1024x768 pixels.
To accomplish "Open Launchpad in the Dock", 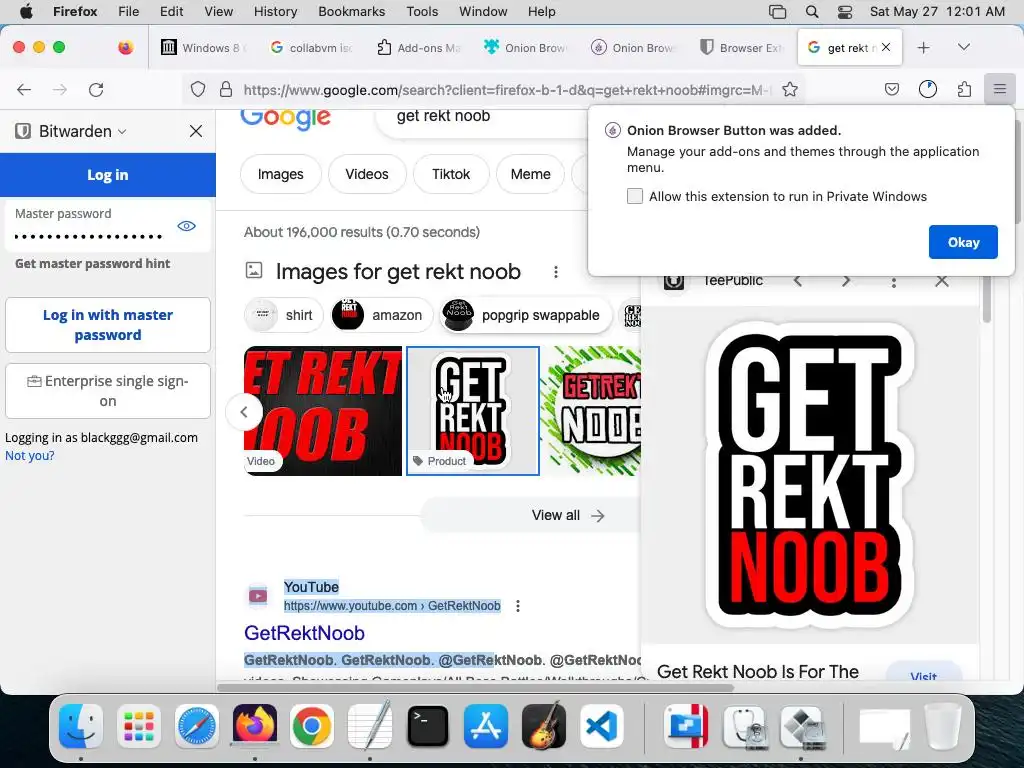I will tap(138, 726).
